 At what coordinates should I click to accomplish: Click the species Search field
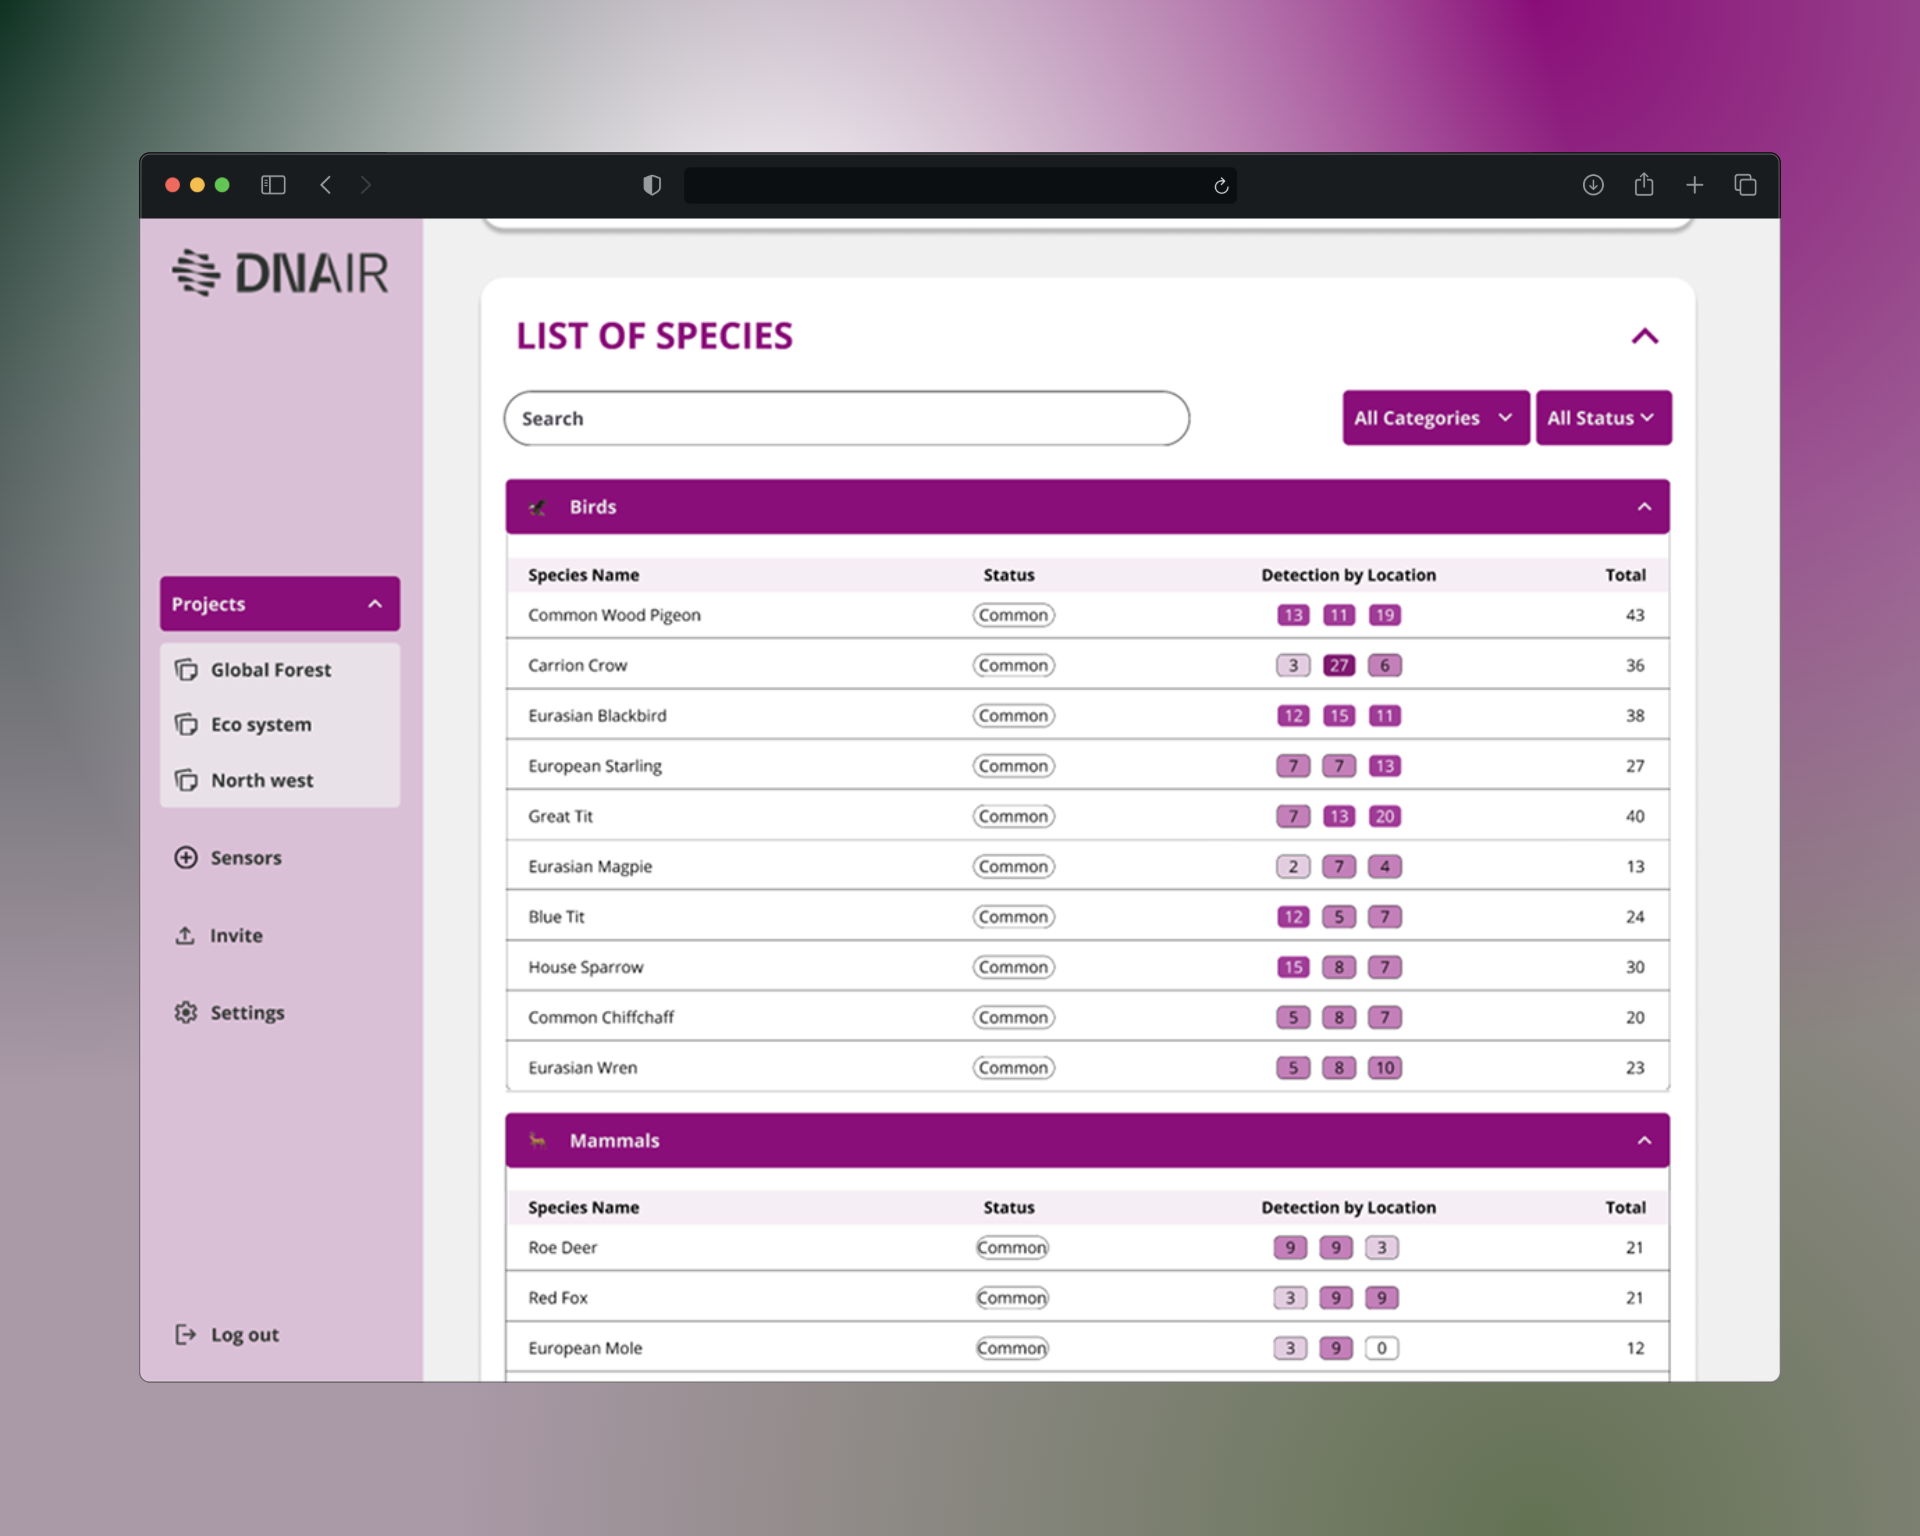pyautogui.click(x=846, y=418)
